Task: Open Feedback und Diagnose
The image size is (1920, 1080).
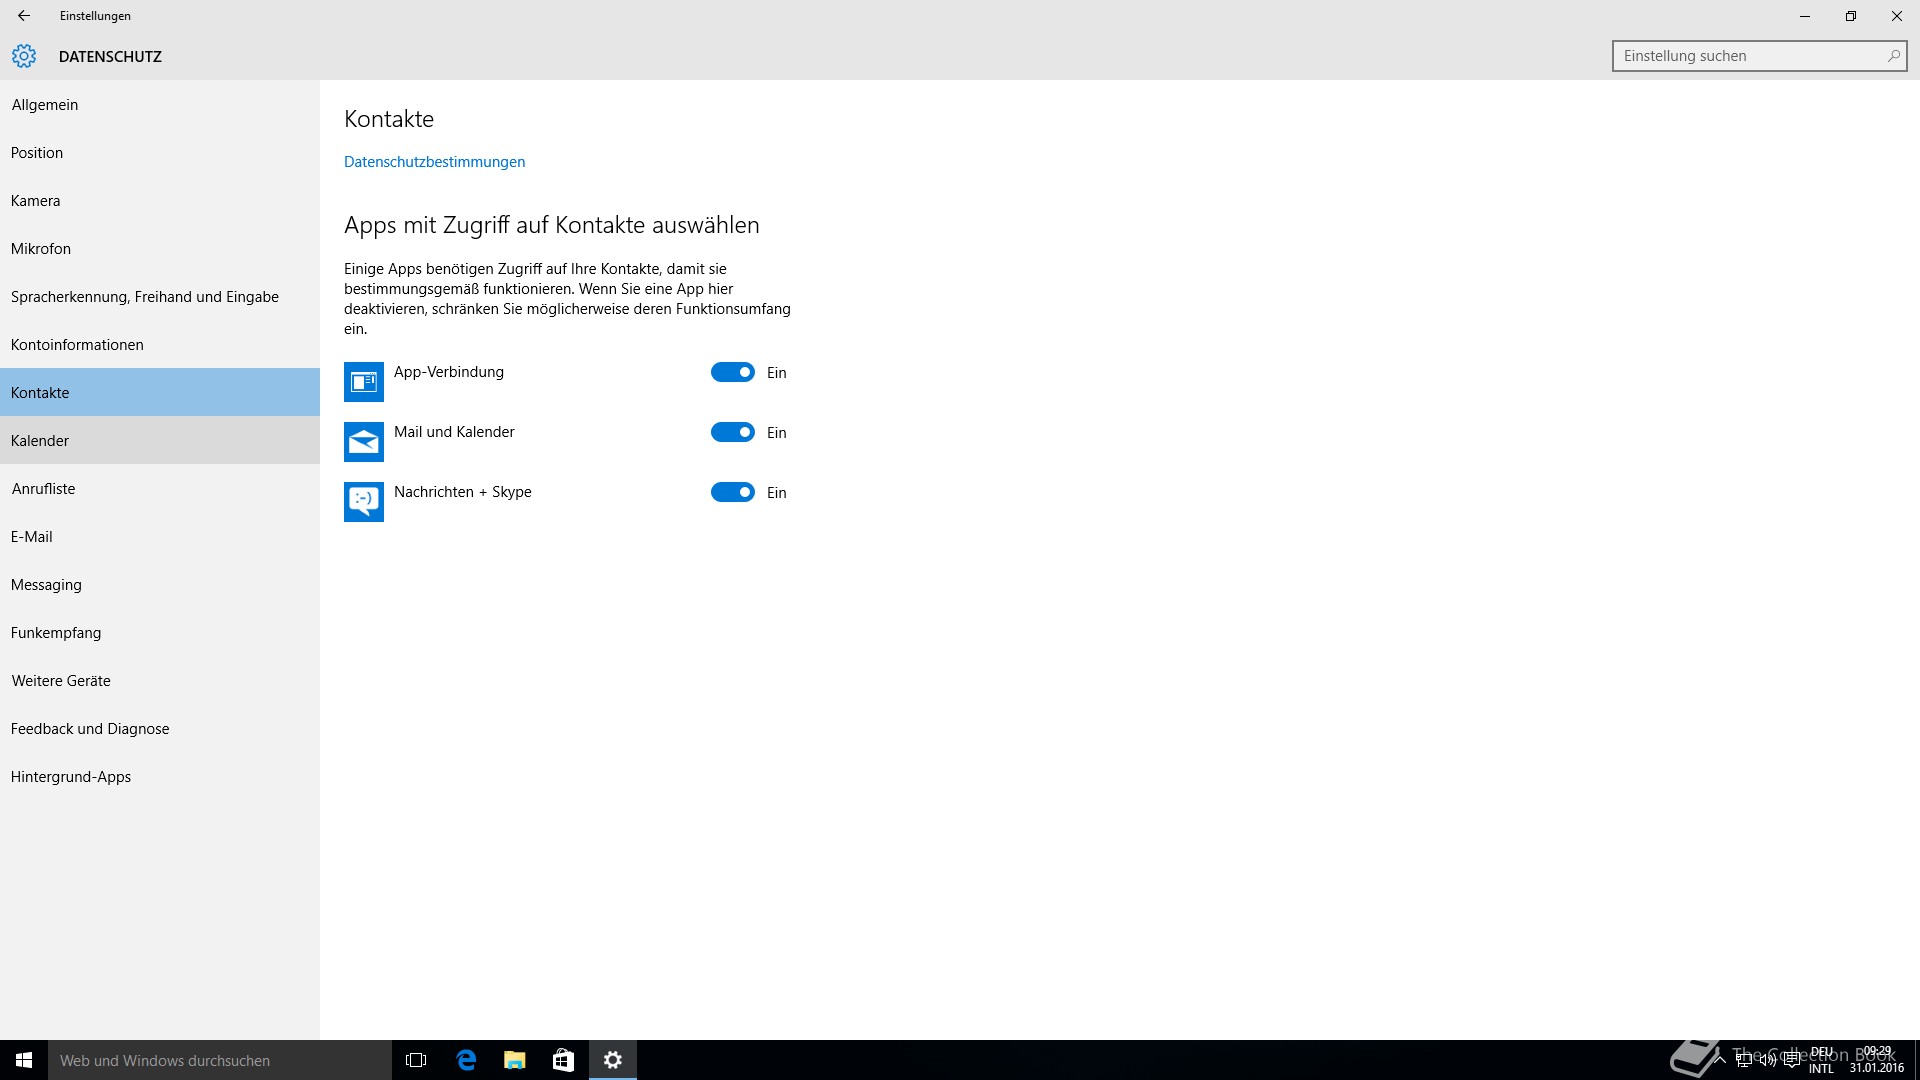Action: tap(160, 728)
